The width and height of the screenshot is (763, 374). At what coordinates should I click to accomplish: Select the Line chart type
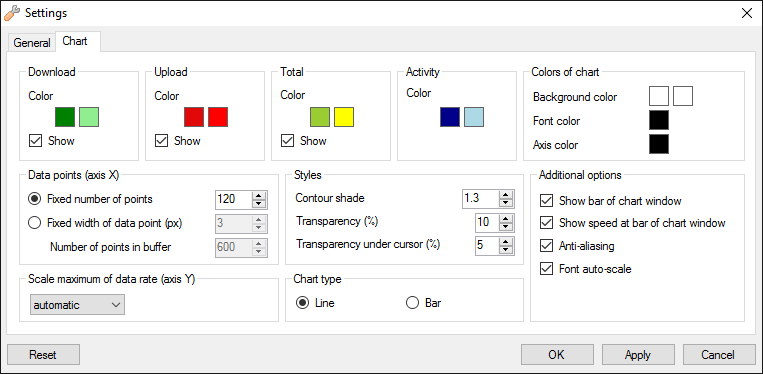[x=302, y=303]
